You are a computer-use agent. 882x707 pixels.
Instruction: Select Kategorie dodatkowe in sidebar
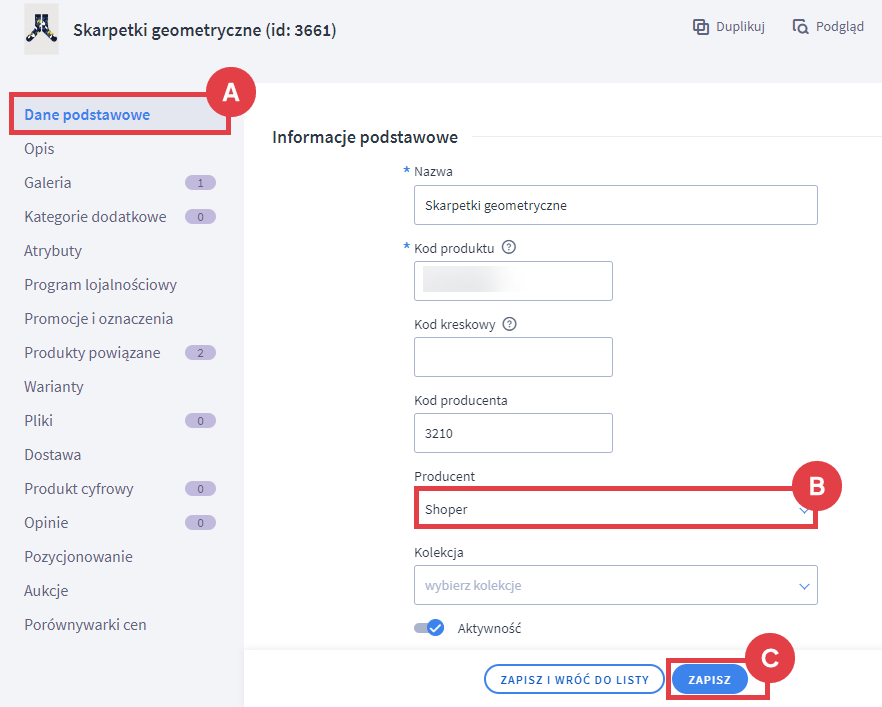tap(95, 217)
